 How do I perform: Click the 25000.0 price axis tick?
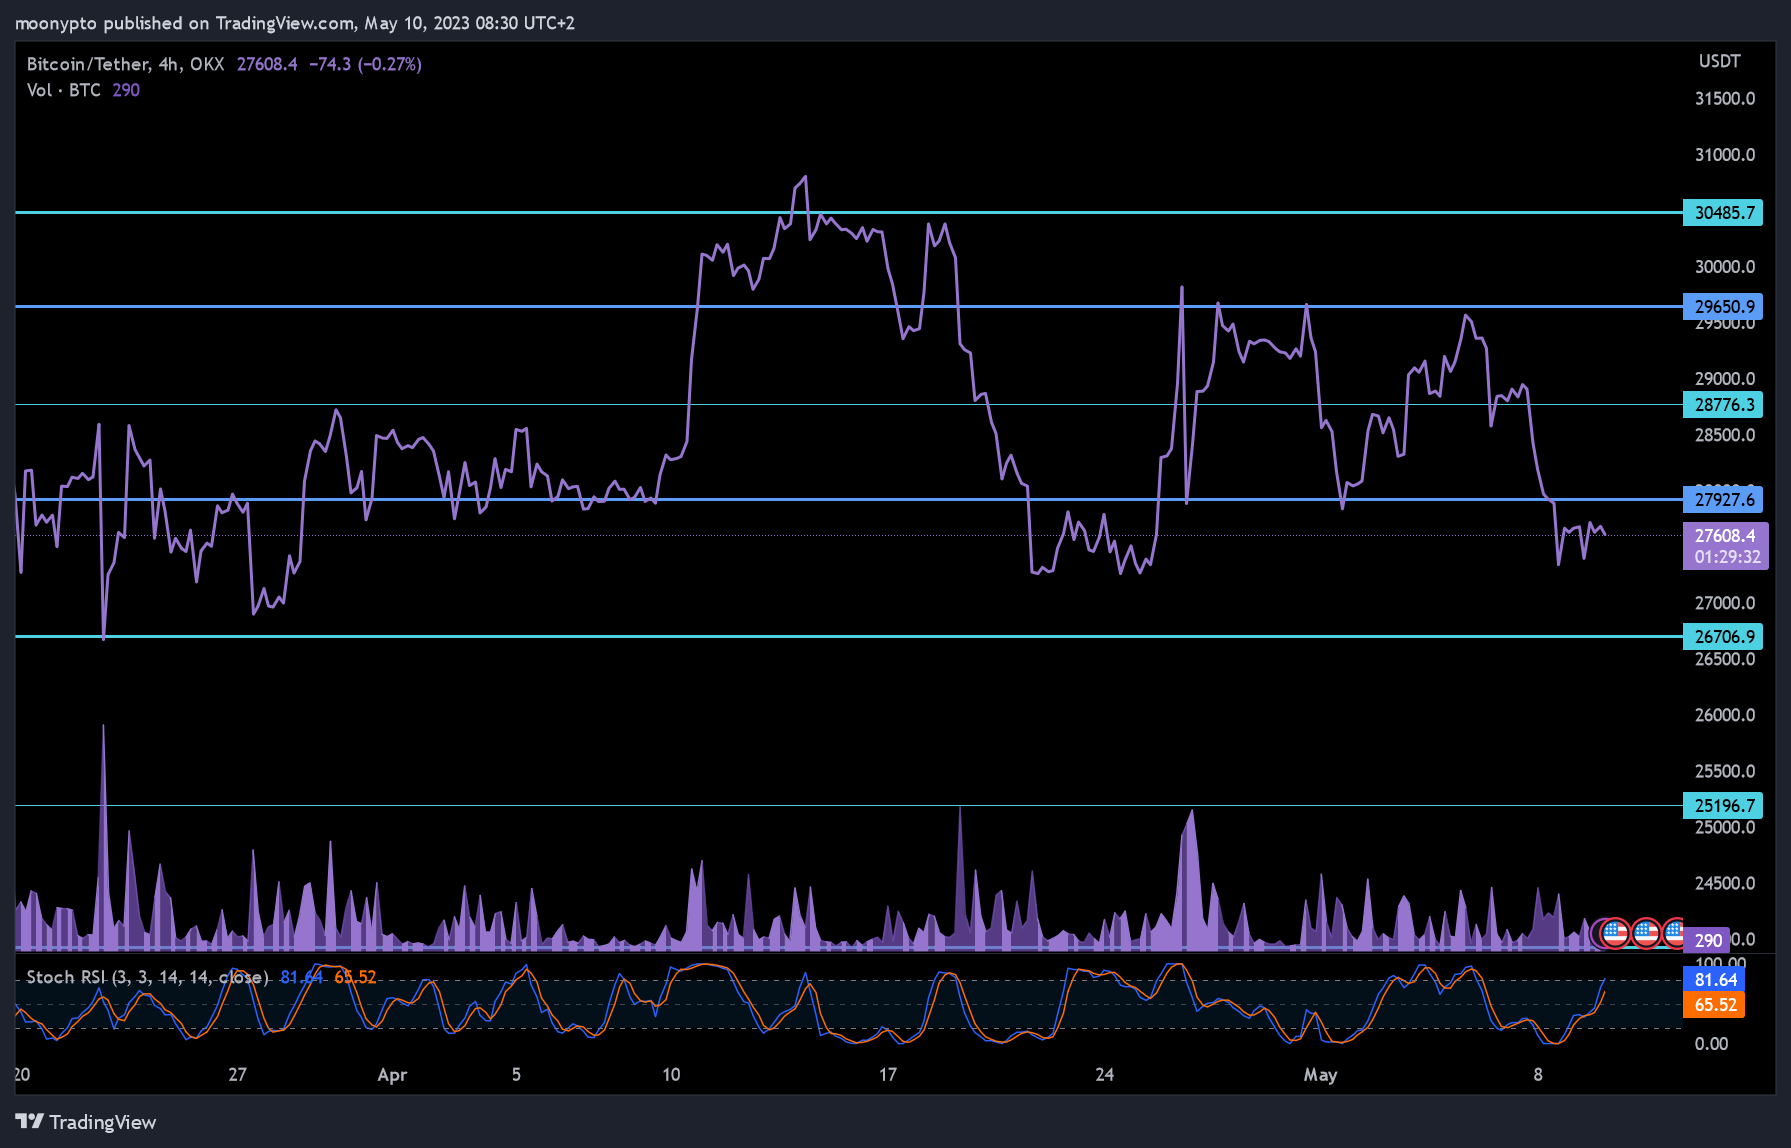1725,827
